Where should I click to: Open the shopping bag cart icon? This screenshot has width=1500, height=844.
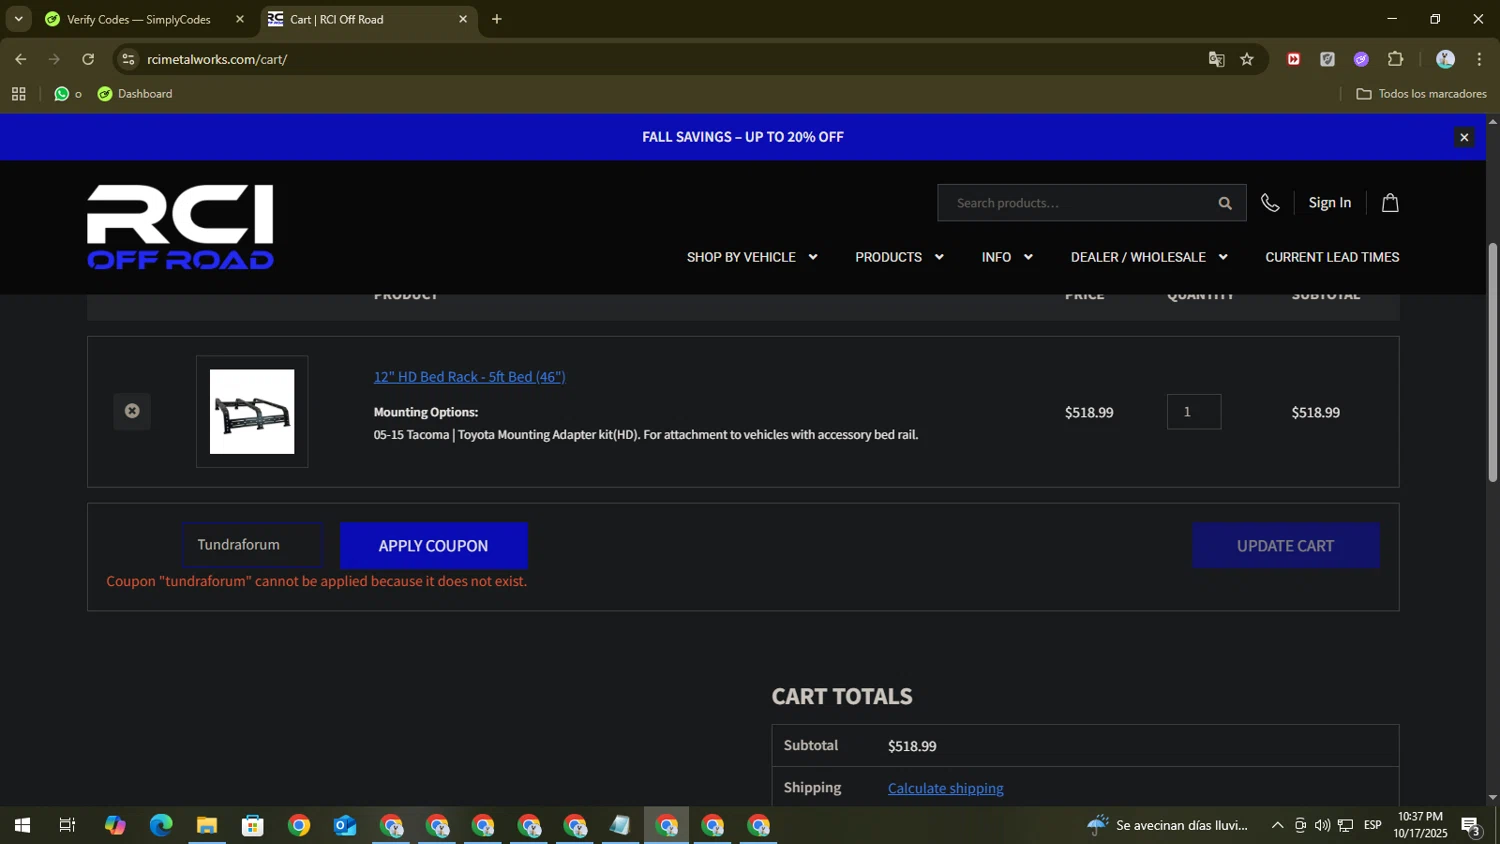pyautogui.click(x=1390, y=203)
